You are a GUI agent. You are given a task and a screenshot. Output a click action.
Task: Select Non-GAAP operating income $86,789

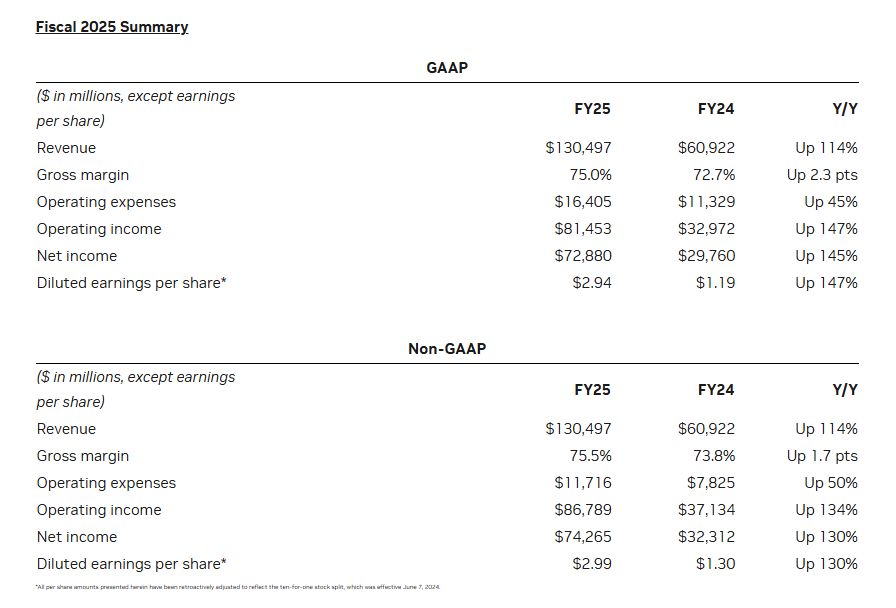pyautogui.click(x=582, y=510)
